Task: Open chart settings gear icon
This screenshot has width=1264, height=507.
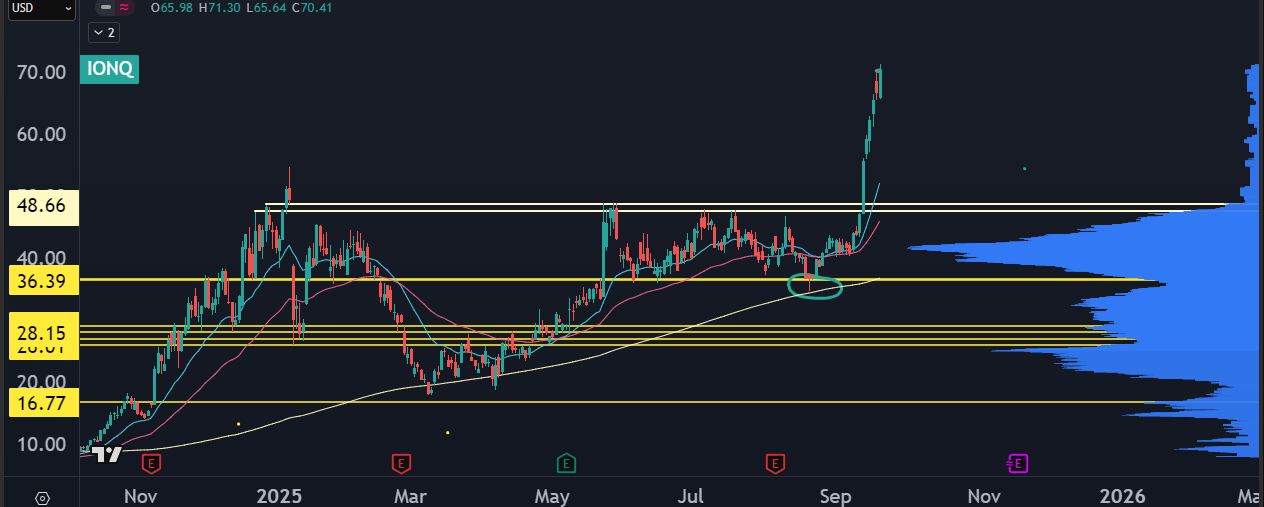Action: click(x=42, y=497)
